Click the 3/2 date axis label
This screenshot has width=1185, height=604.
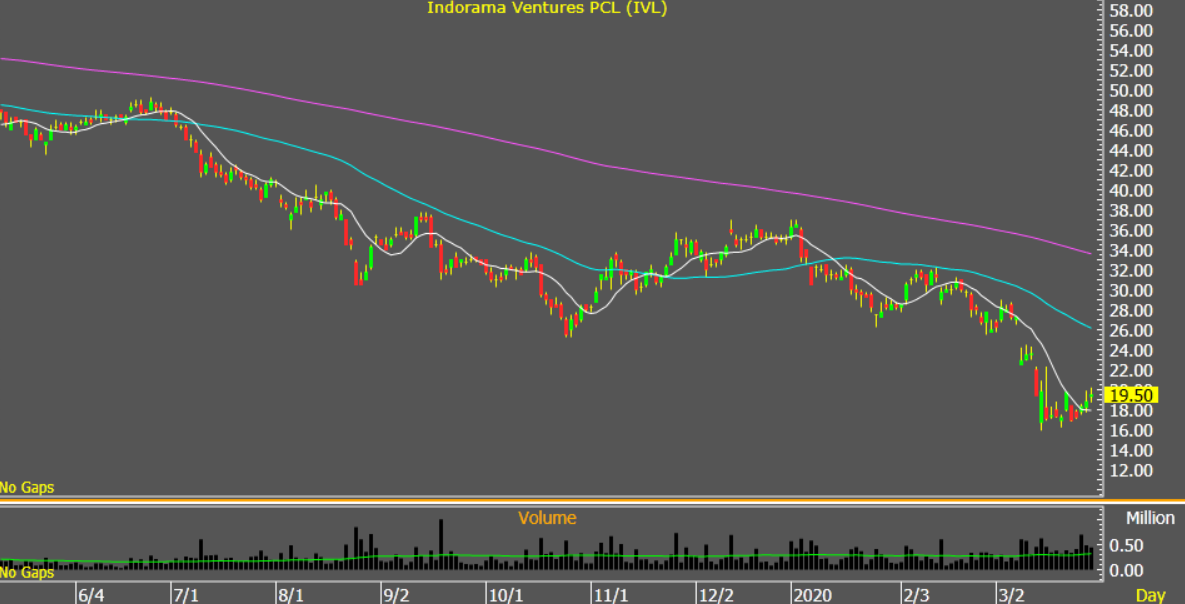coord(1012,595)
